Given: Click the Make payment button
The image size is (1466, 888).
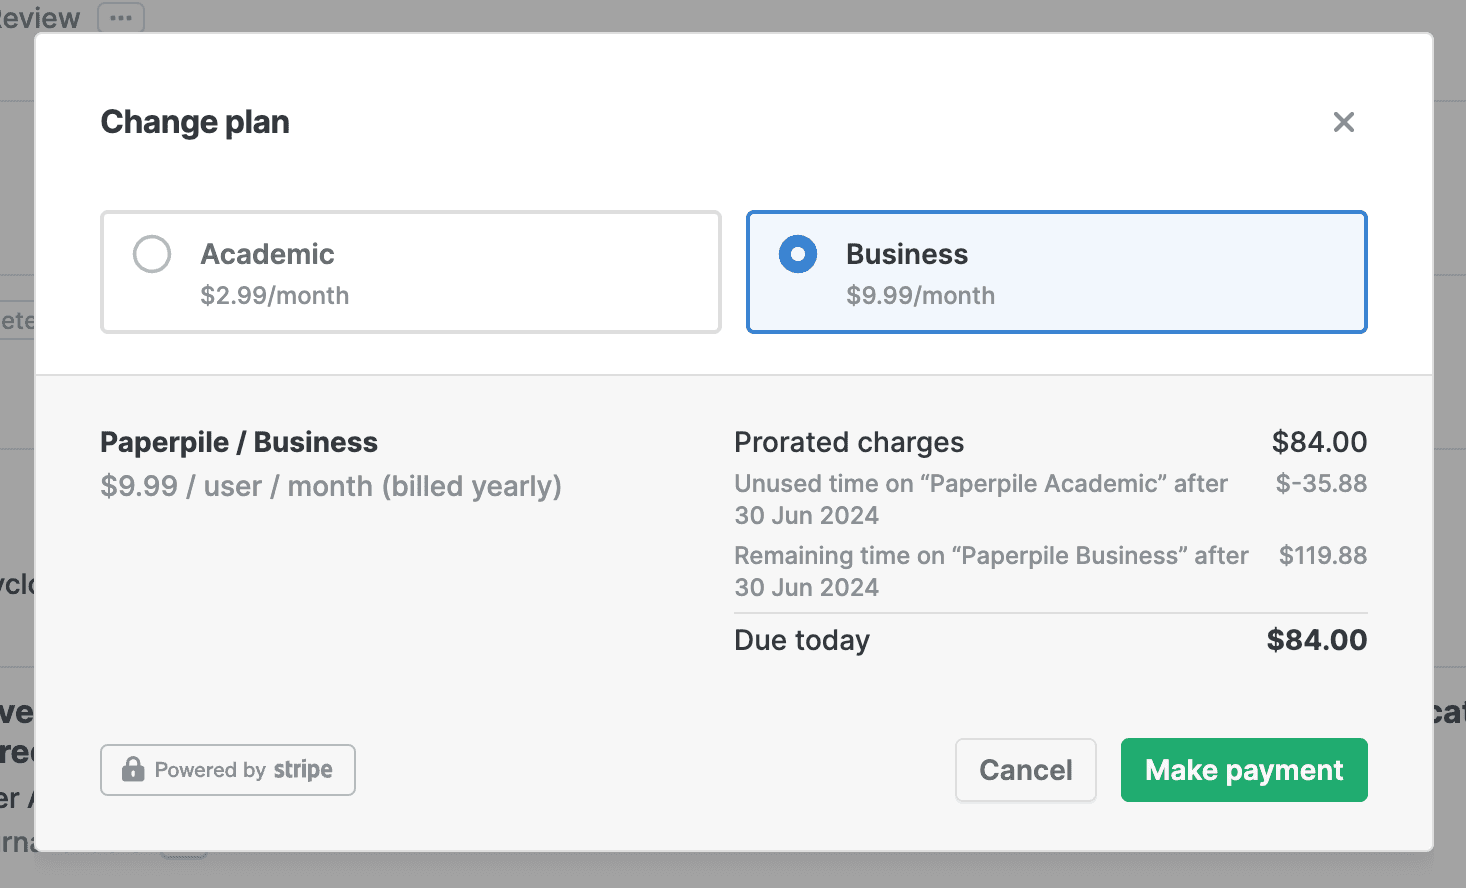Looking at the screenshot, I should pos(1244,770).
